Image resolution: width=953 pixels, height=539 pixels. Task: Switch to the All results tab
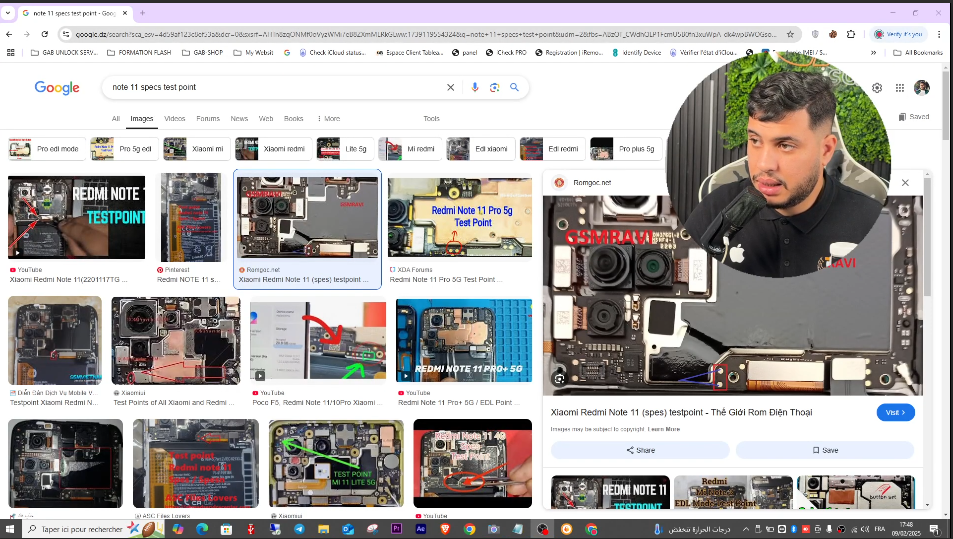115,118
